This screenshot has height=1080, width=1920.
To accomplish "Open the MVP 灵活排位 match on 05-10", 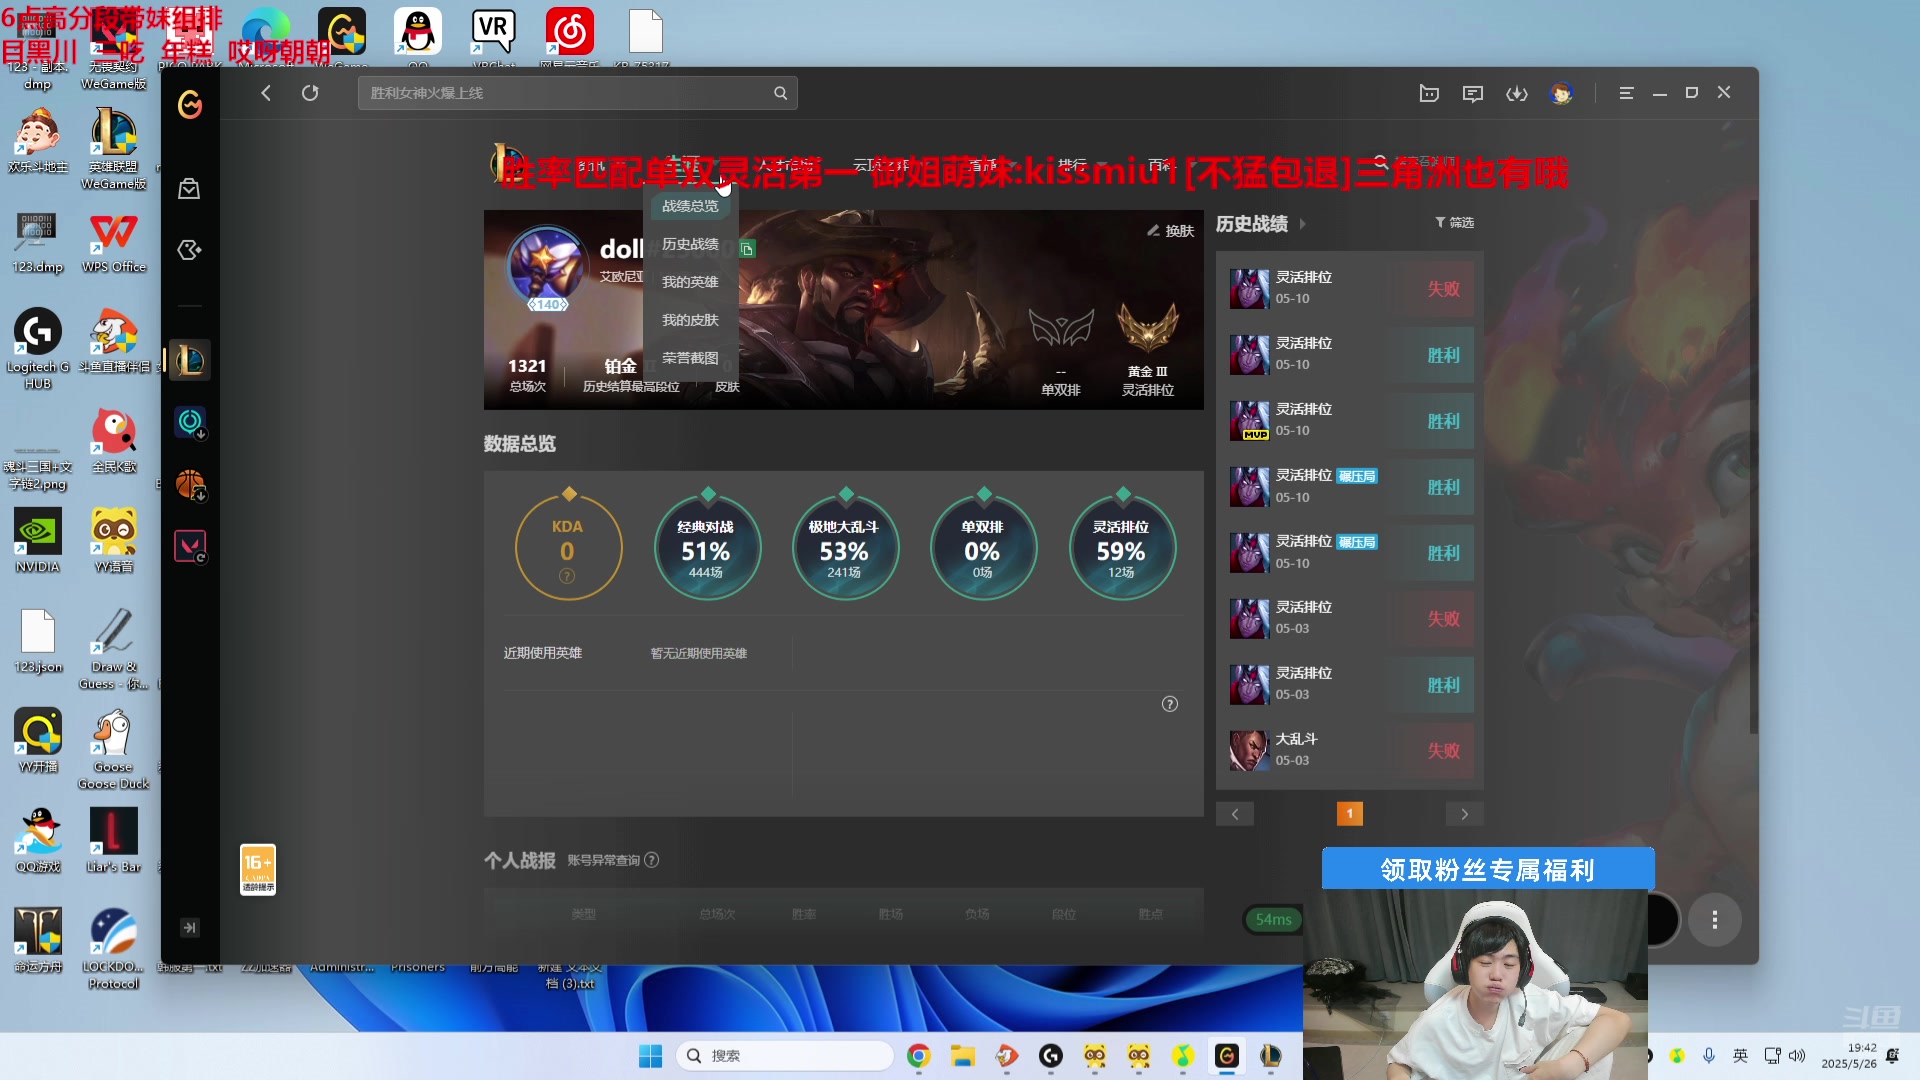I will pyautogui.click(x=1350, y=420).
